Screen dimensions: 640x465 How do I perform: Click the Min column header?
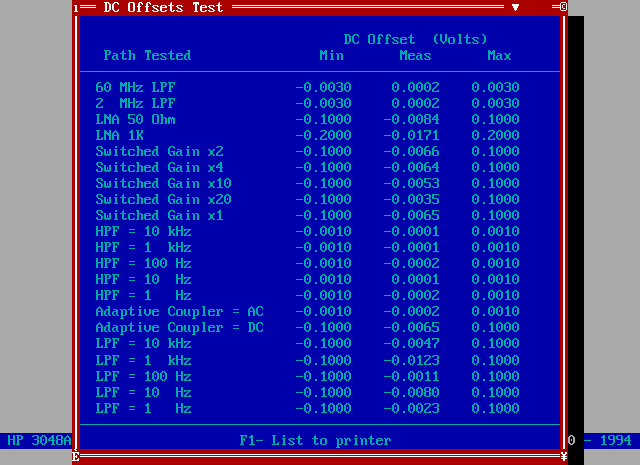pyautogui.click(x=331, y=56)
